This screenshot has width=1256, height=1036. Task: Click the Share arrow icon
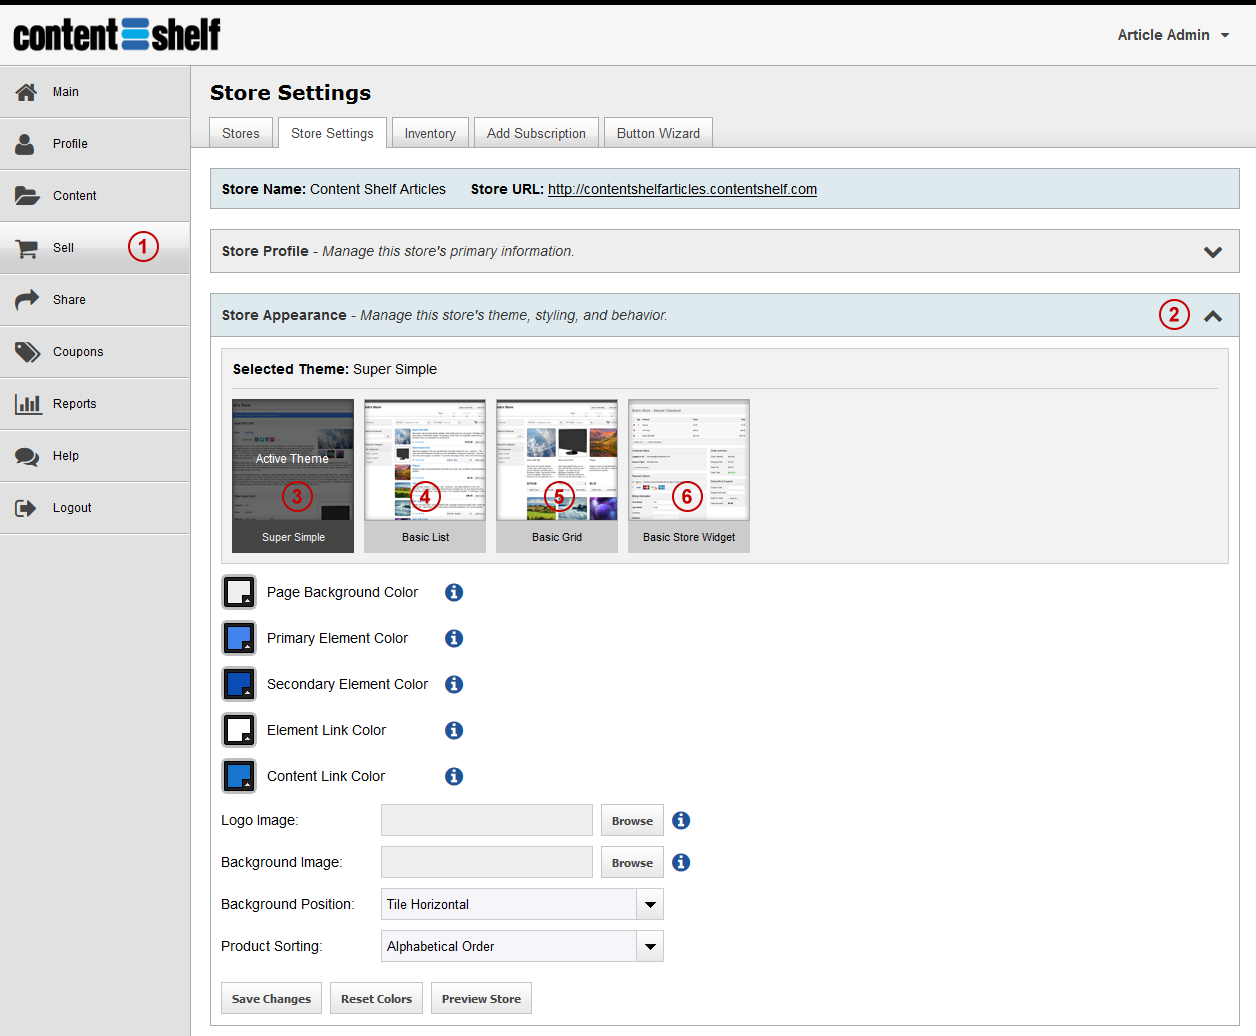coord(27,300)
